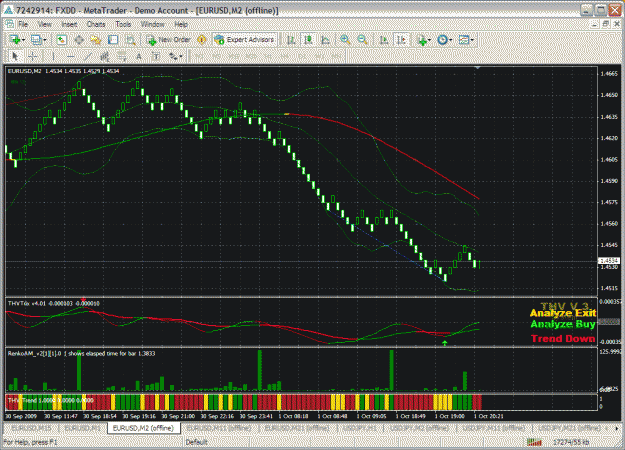Click the 'Trend Down' red text
Image resolution: width=625 pixels, height=450 pixels.
(563, 339)
